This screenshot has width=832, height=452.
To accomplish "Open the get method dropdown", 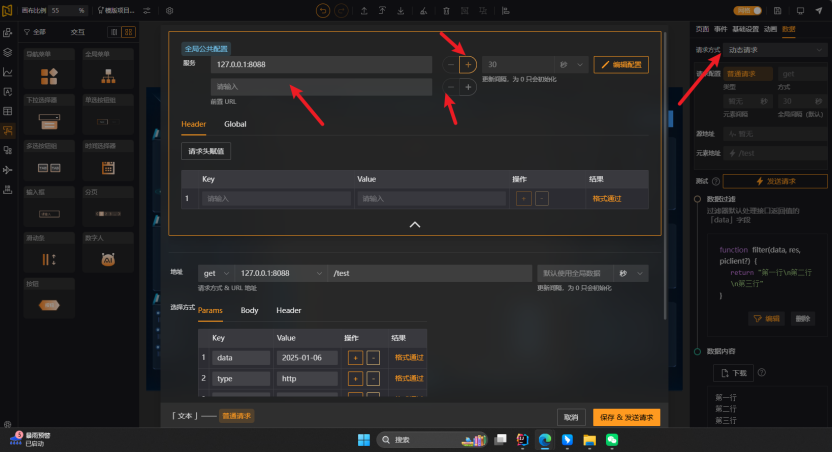I will (x=216, y=273).
